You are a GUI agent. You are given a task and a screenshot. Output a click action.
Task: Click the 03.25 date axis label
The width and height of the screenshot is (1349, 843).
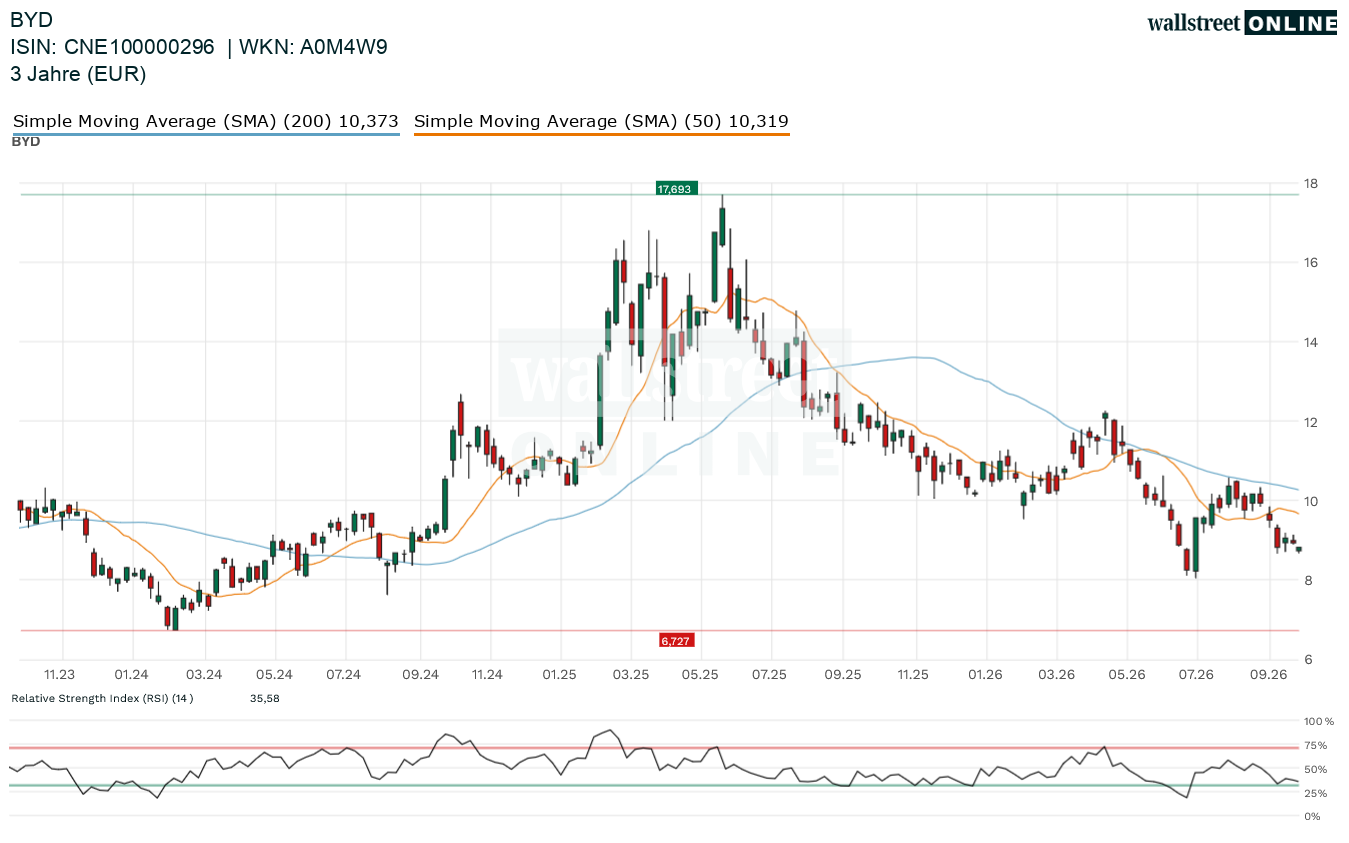tap(630, 675)
